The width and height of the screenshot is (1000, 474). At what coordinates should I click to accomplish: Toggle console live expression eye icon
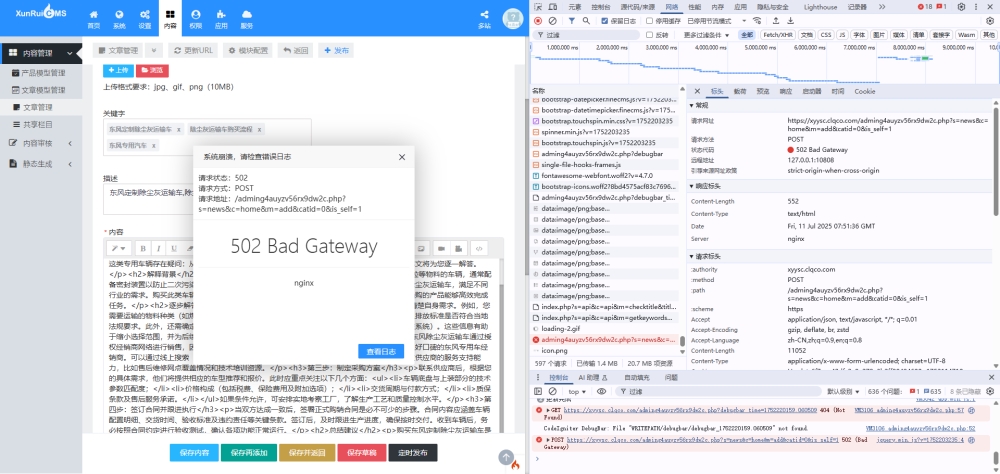[601, 391]
